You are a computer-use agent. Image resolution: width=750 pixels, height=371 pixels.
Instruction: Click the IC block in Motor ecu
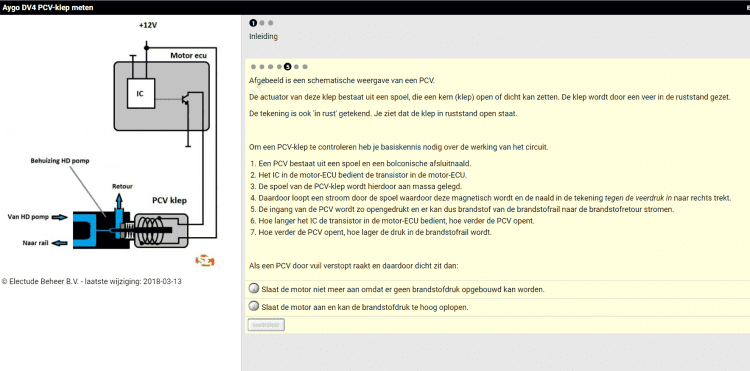pyautogui.click(x=140, y=94)
